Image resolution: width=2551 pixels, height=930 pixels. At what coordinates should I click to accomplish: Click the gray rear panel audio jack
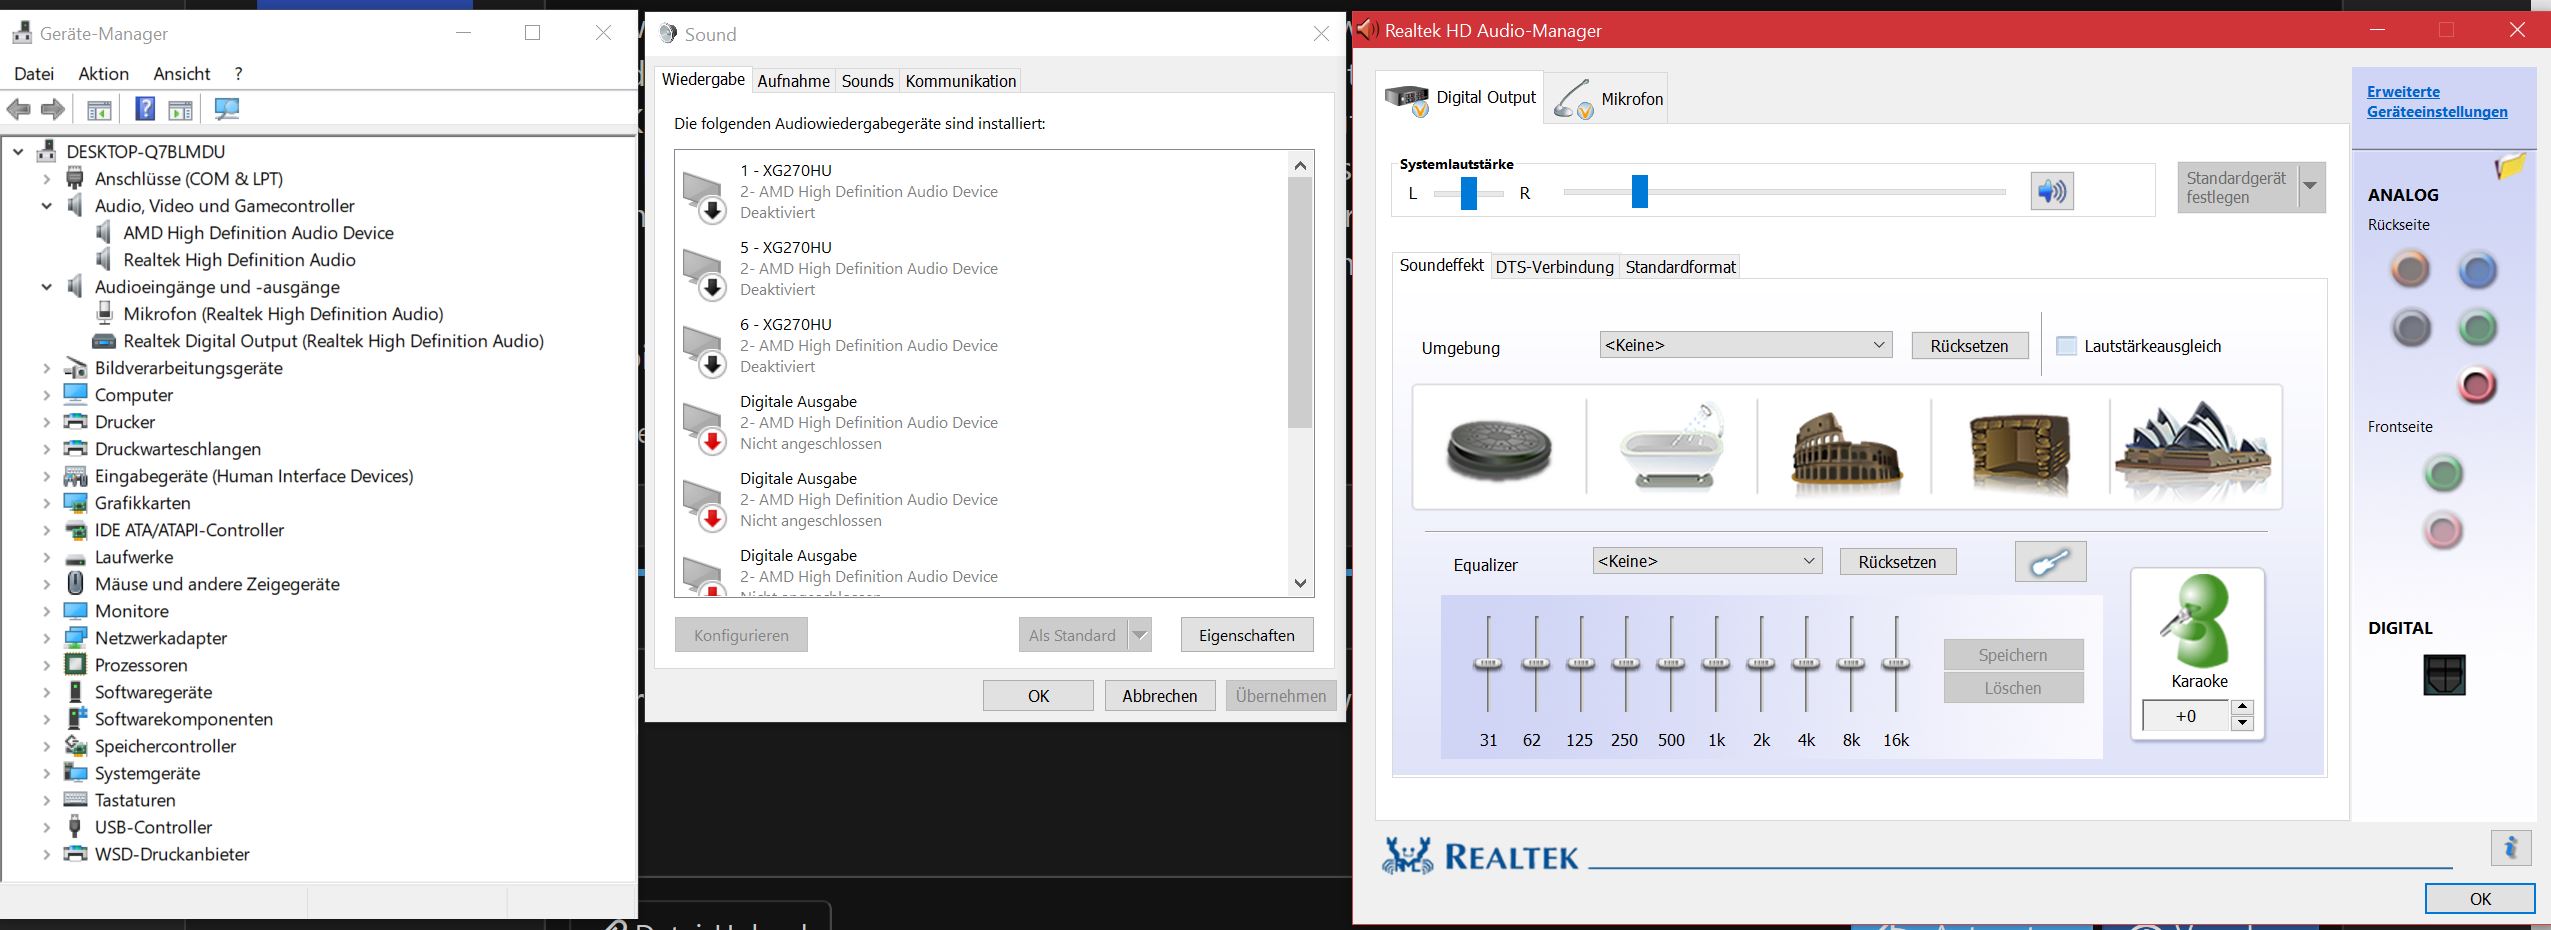coord(2411,327)
